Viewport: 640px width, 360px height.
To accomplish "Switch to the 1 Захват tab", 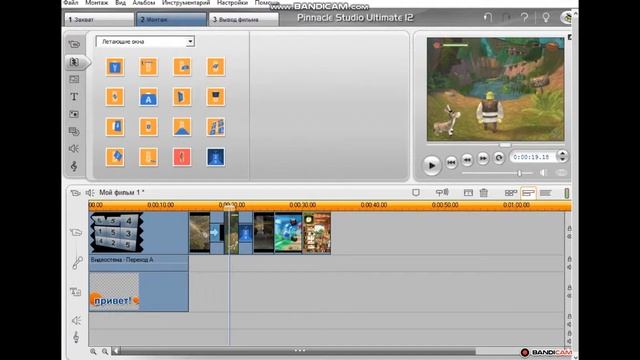I will tap(99, 19).
